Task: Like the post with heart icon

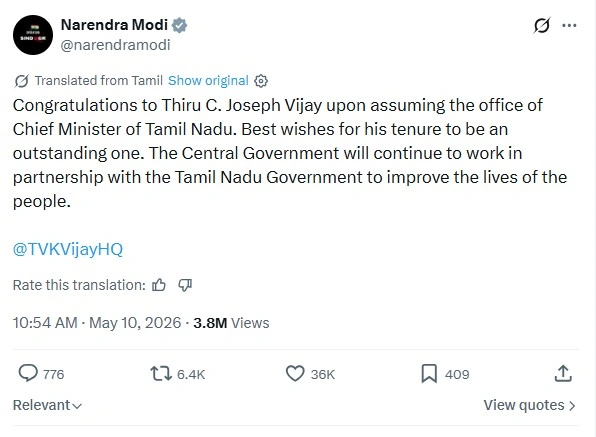Action: [x=295, y=373]
